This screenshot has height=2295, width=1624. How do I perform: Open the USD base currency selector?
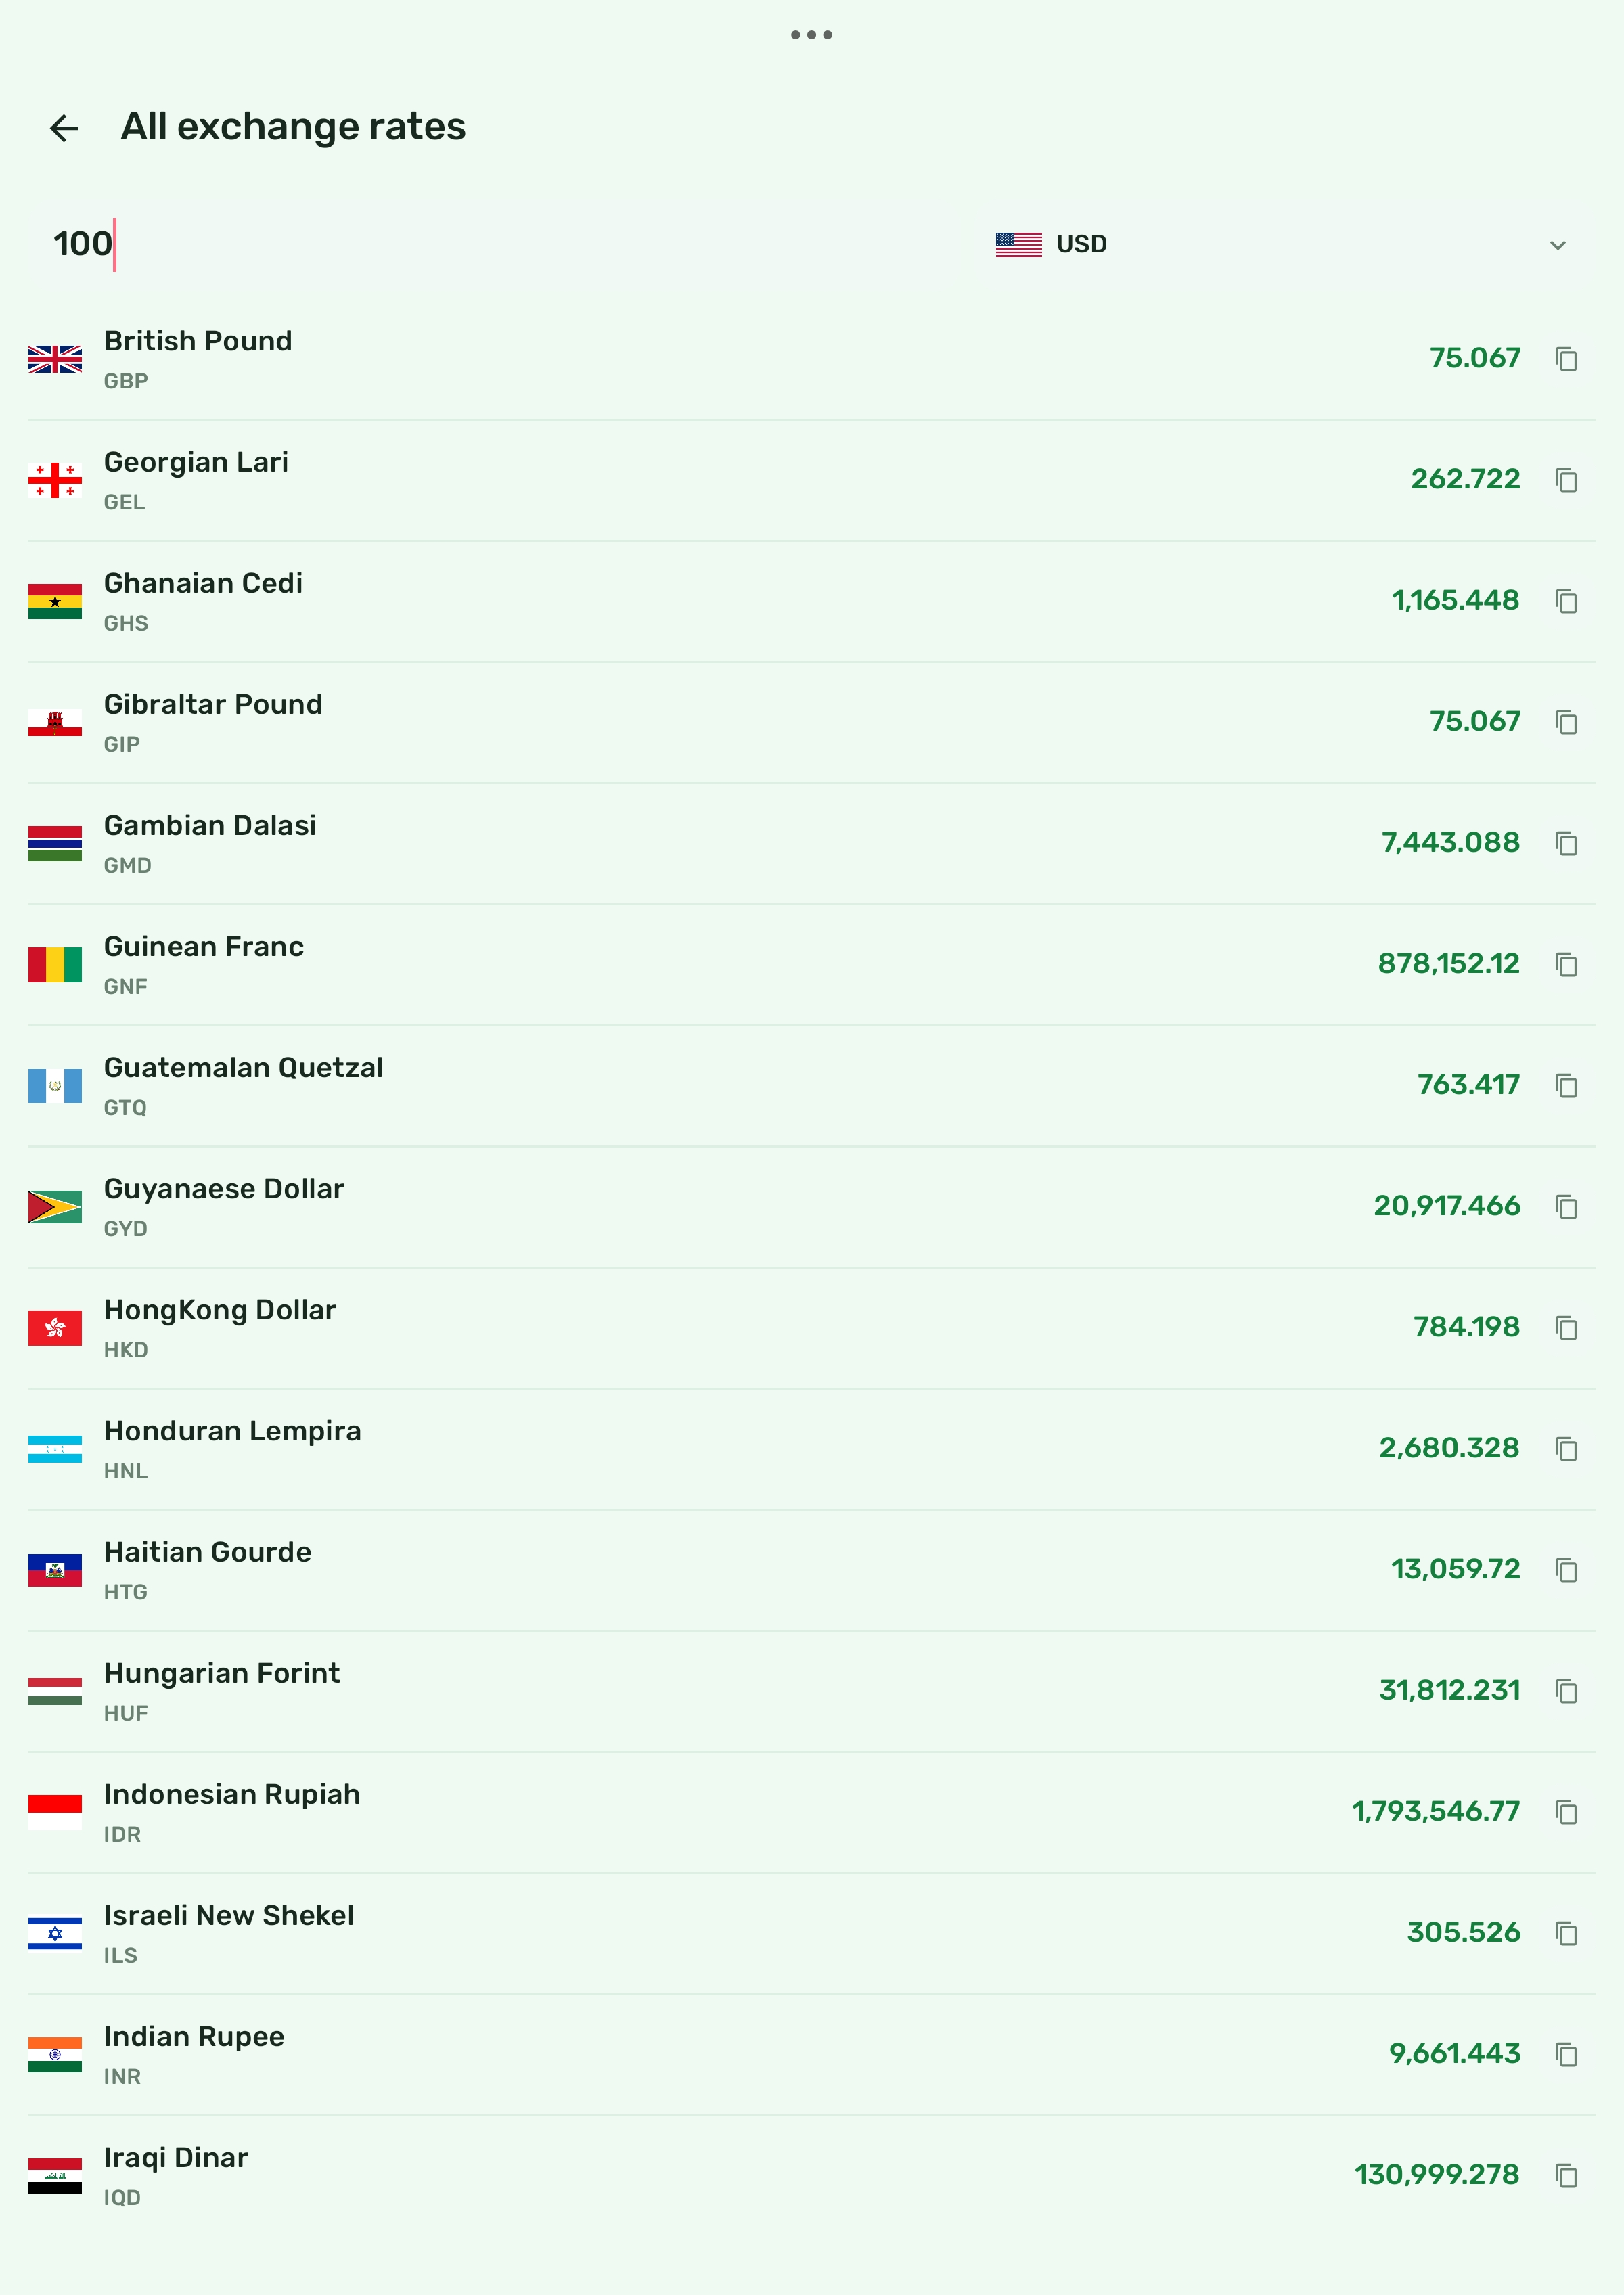[1282, 244]
